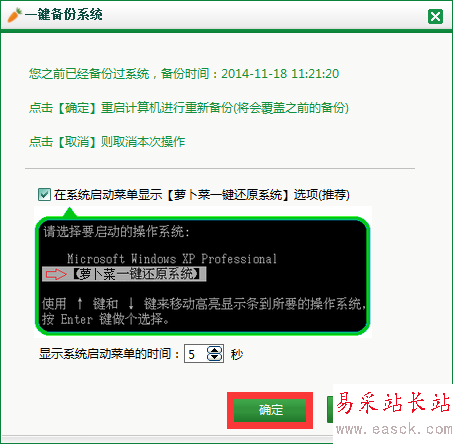The image size is (453, 444).
Task: Open the www.easck.com watermark link
Action: (394, 429)
